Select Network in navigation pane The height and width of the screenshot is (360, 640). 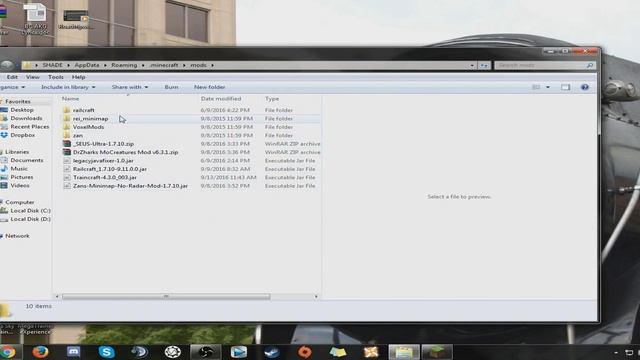(x=17, y=236)
